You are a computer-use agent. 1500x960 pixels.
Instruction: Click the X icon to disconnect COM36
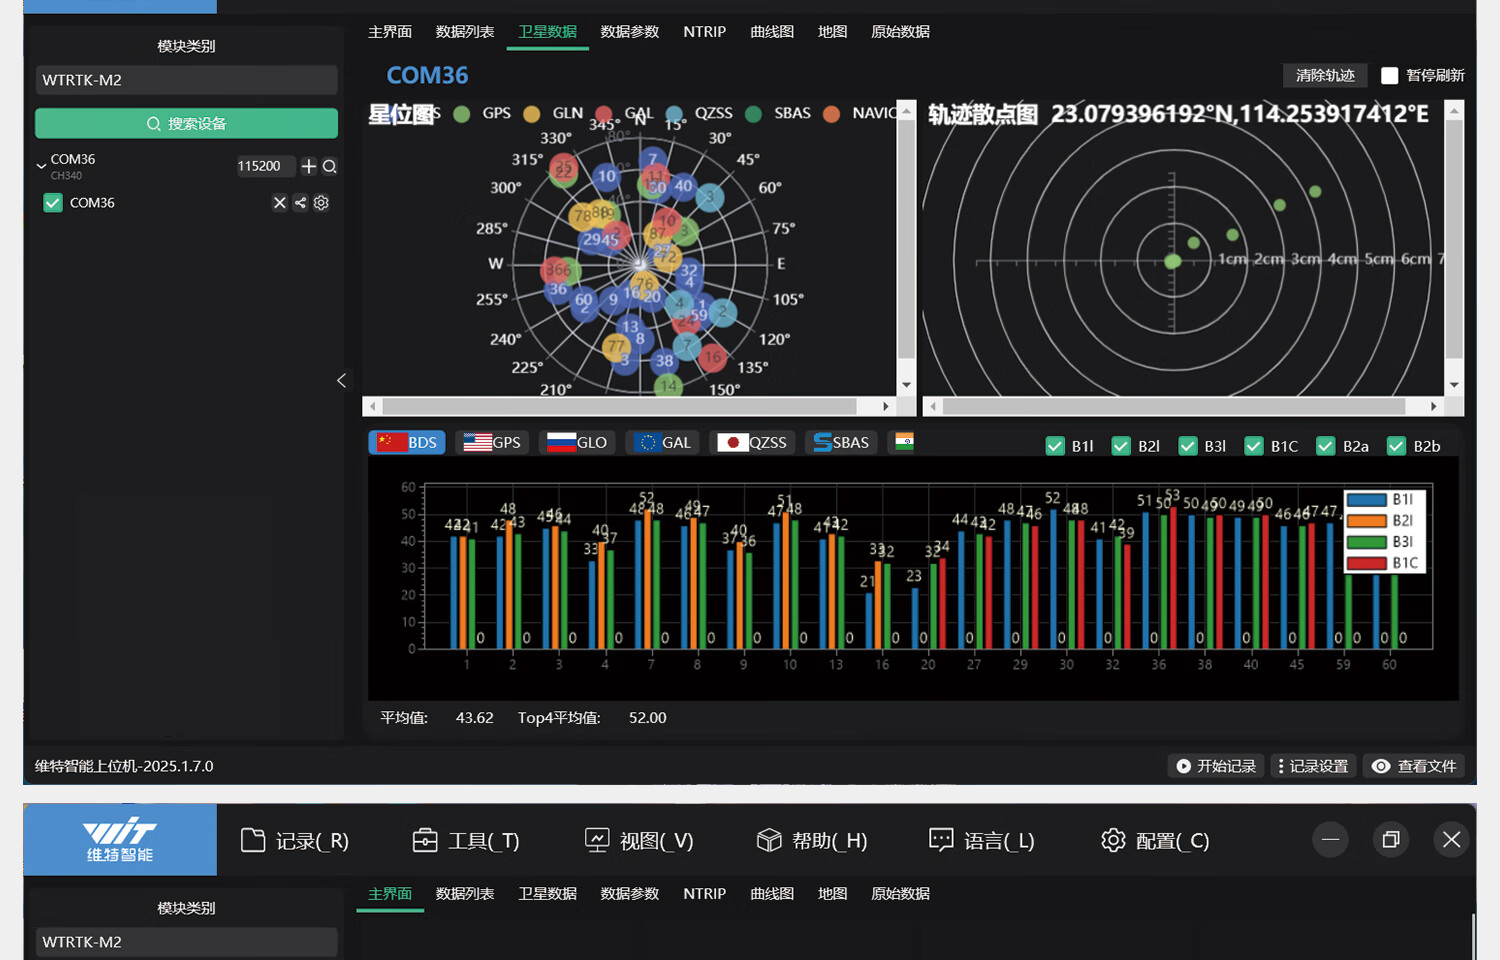tap(280, 203)
